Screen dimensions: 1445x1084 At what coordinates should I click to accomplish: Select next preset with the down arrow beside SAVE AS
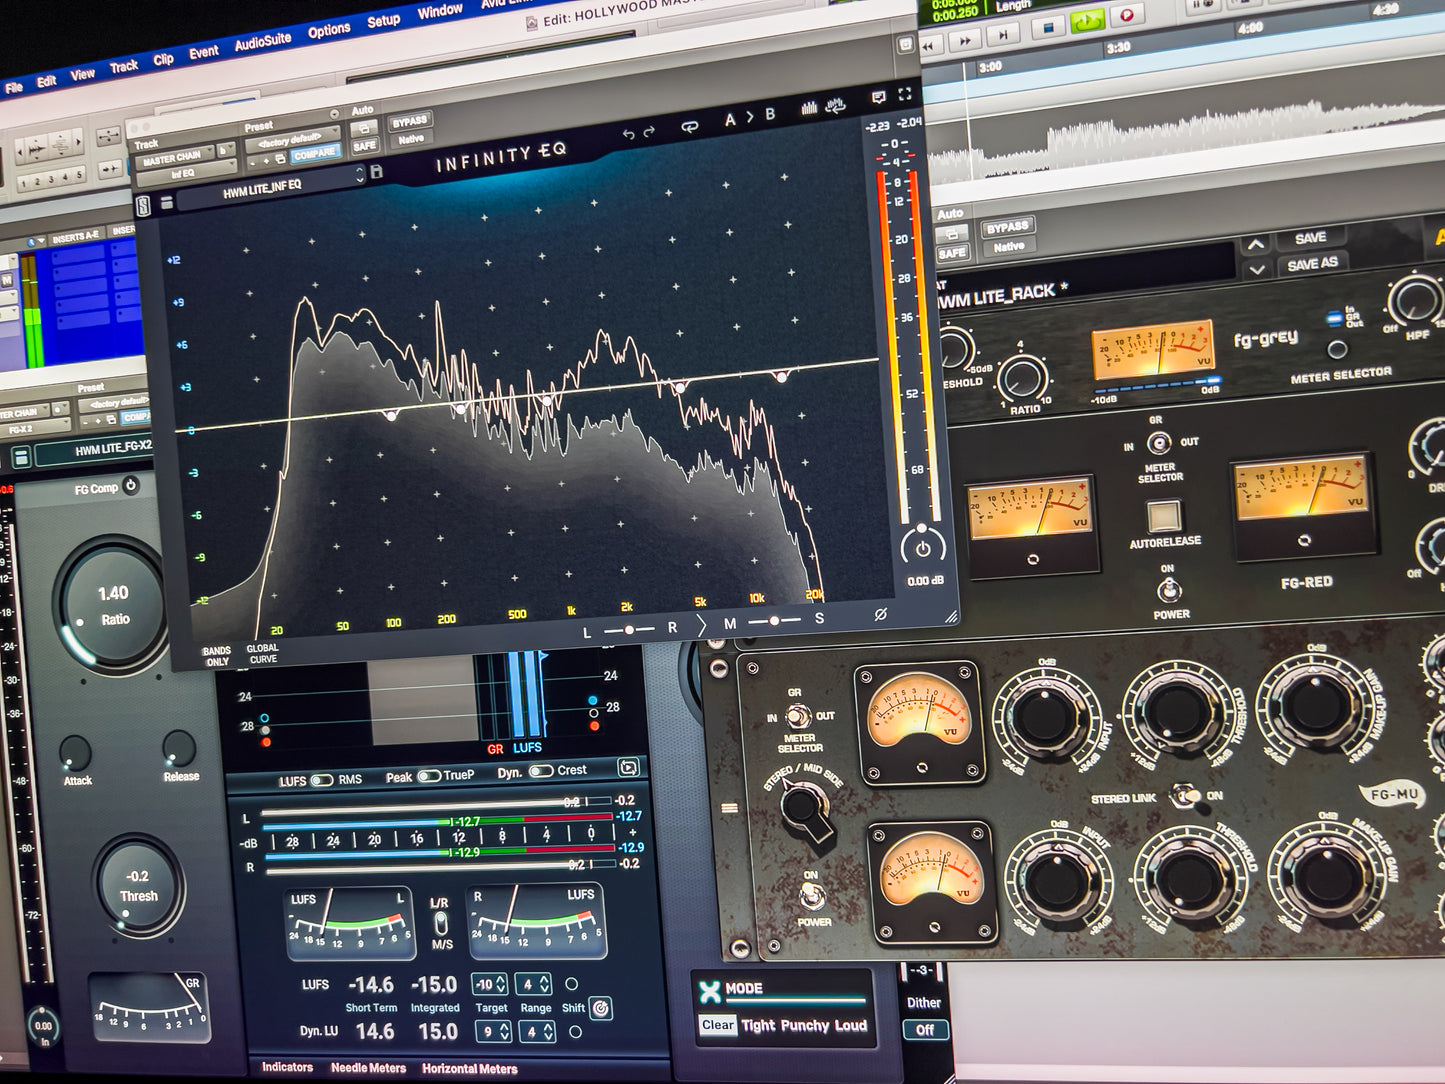pos(1257,269)
